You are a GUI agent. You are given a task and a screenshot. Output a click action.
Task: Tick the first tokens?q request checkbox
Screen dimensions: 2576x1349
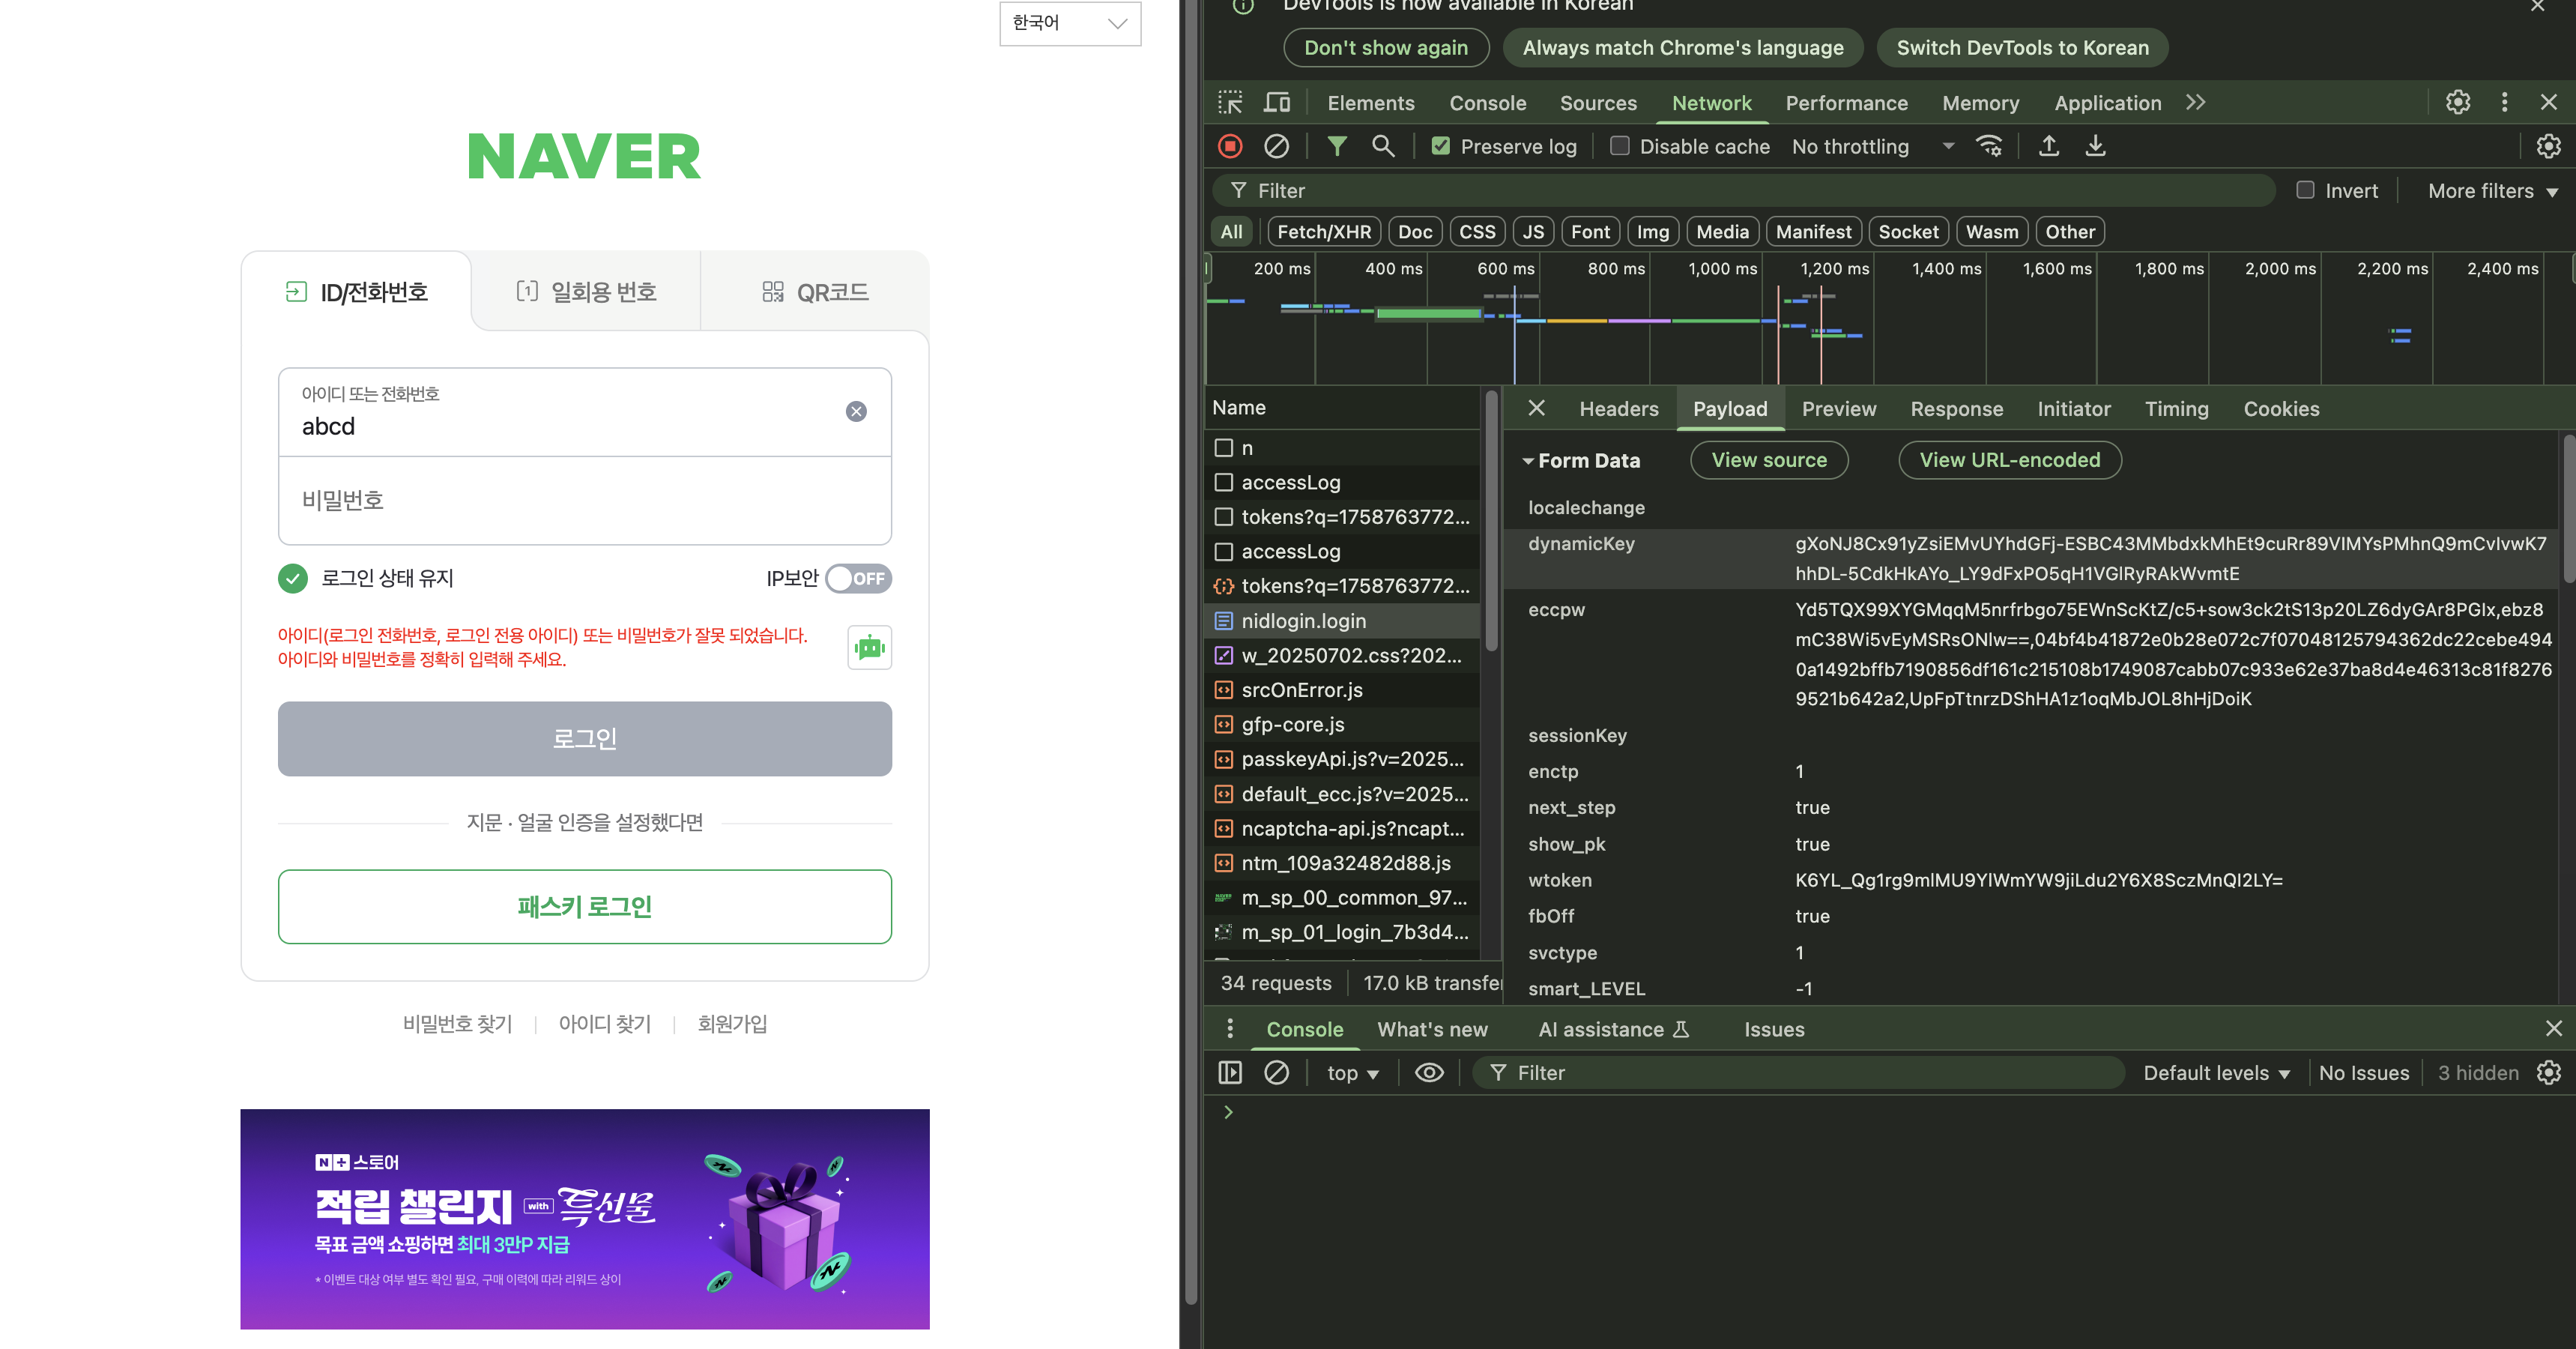point(1224,517)
